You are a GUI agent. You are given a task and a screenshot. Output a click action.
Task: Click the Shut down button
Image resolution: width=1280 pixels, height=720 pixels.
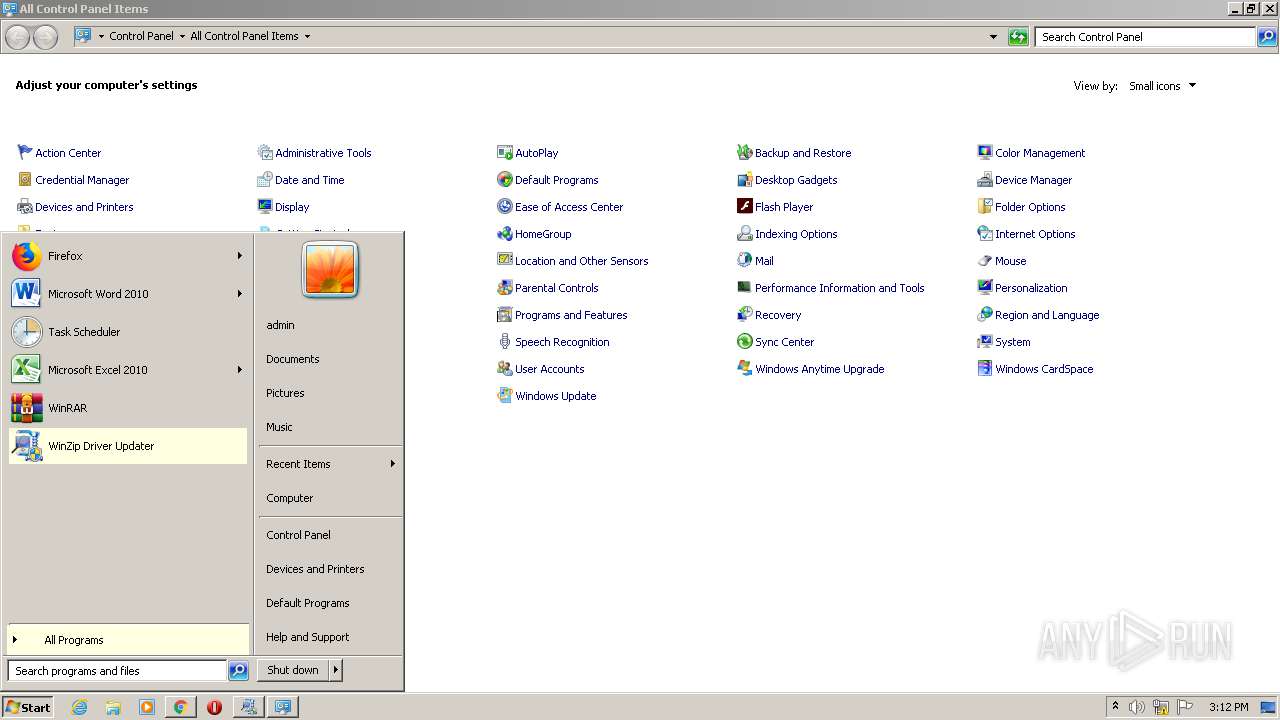click(293, 670)
